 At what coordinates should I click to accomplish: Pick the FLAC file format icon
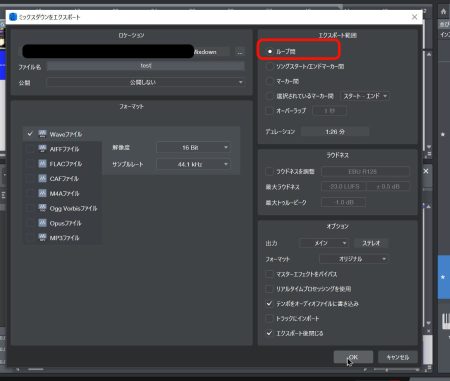click(42, 163)
